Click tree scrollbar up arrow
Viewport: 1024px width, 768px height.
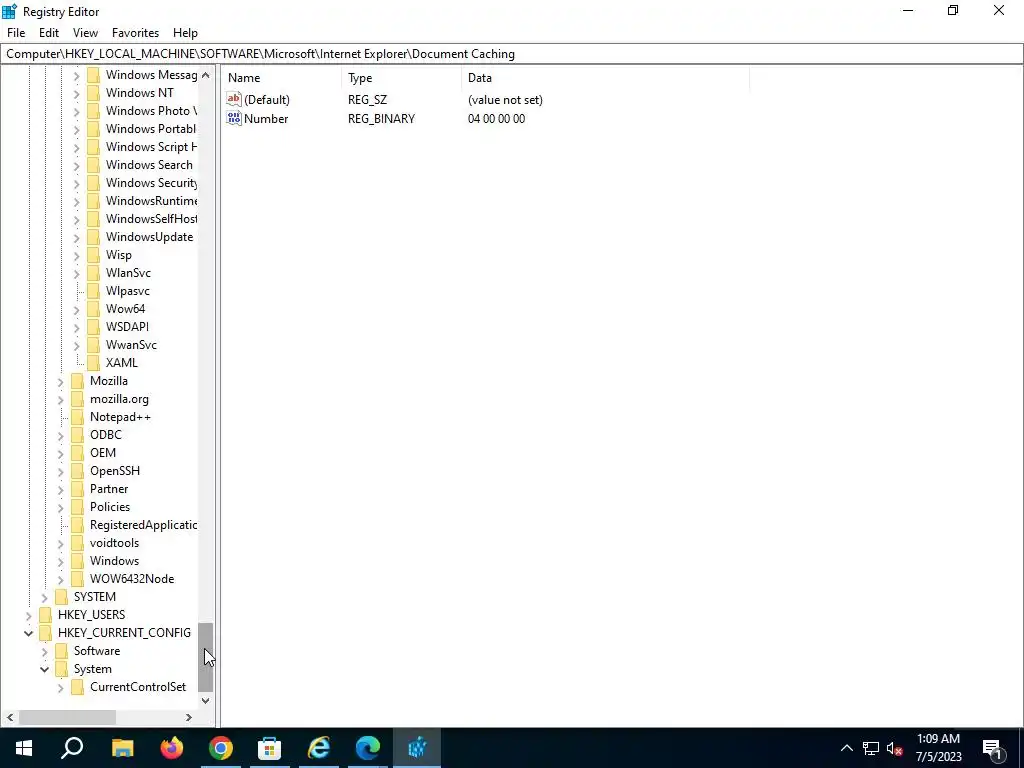click(x=205, y=75)
